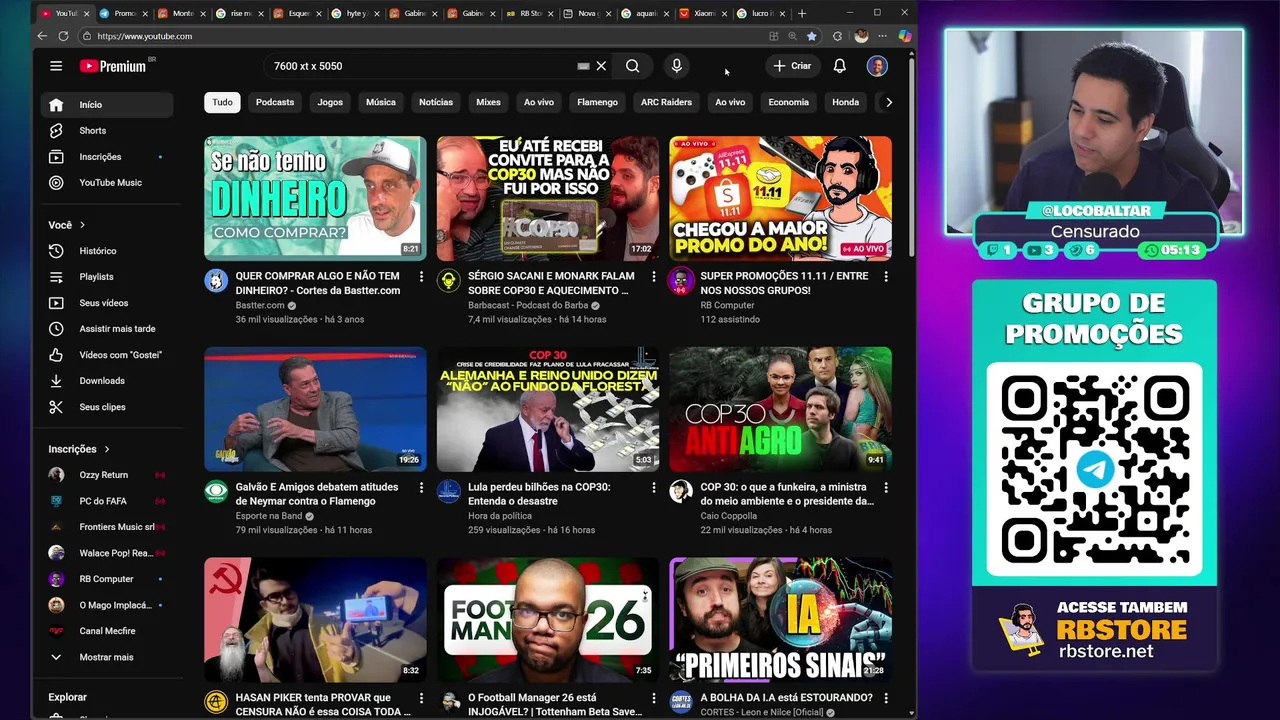Open the PC do FAFA subscription channel
Screen dimensions: 1280x720
pos(107,501)
